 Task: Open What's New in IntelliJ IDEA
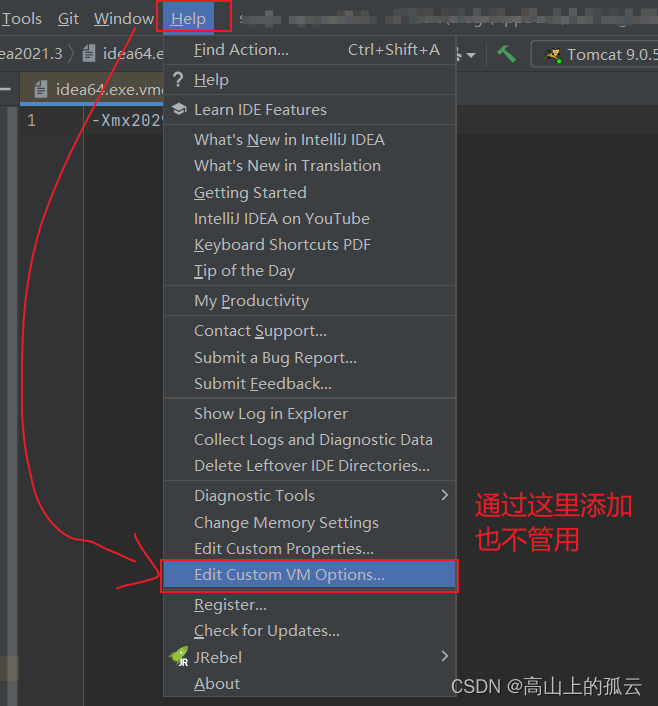309,140
